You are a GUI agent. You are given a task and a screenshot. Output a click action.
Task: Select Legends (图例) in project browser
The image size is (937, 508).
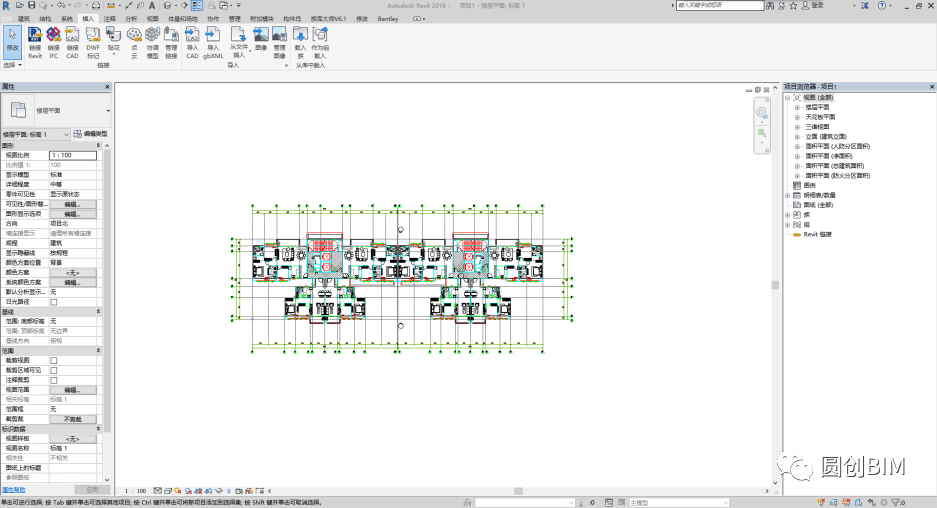[810, 185]
